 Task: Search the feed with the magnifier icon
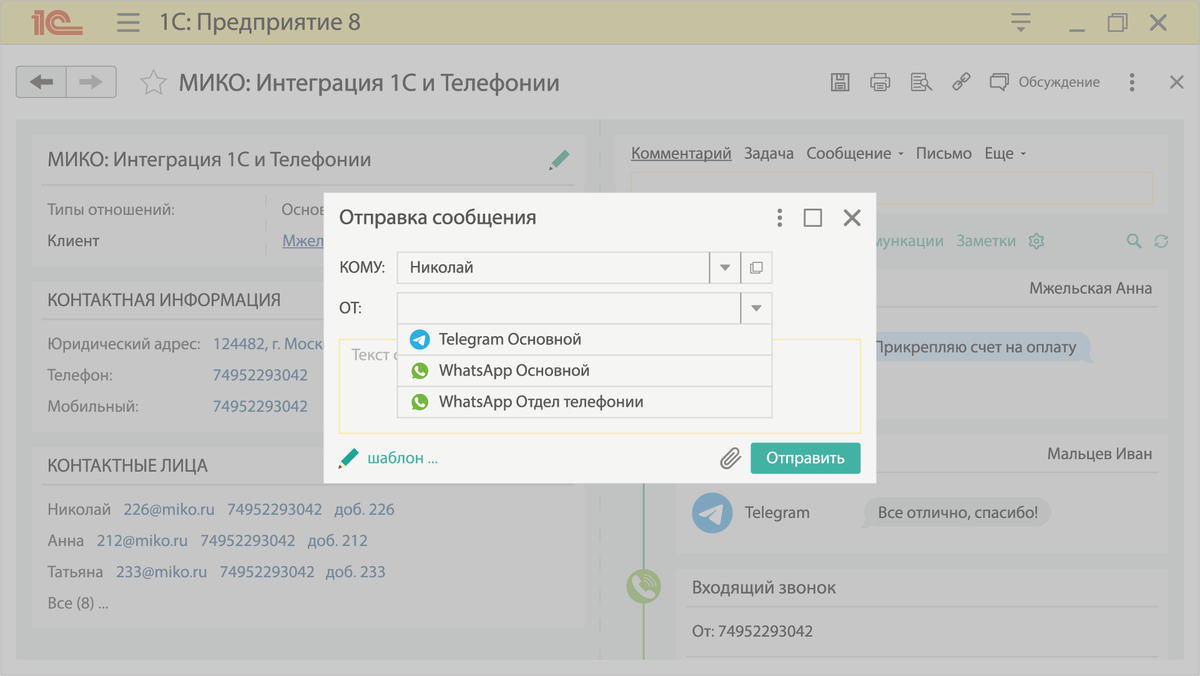[x=1134, y=241]
